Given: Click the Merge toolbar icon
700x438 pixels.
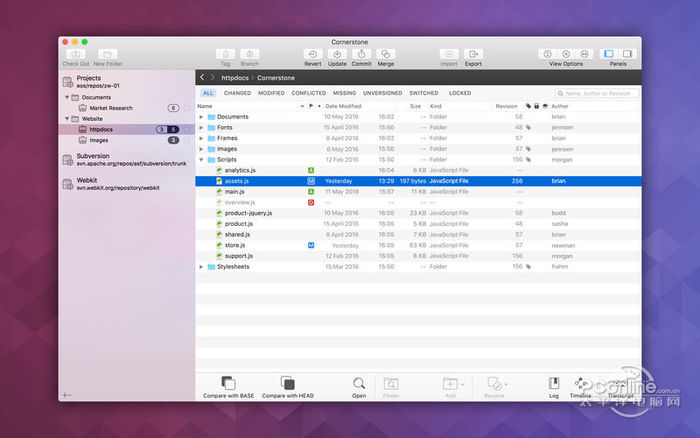Looking at the screenshot, I should [x=385, y=54].
